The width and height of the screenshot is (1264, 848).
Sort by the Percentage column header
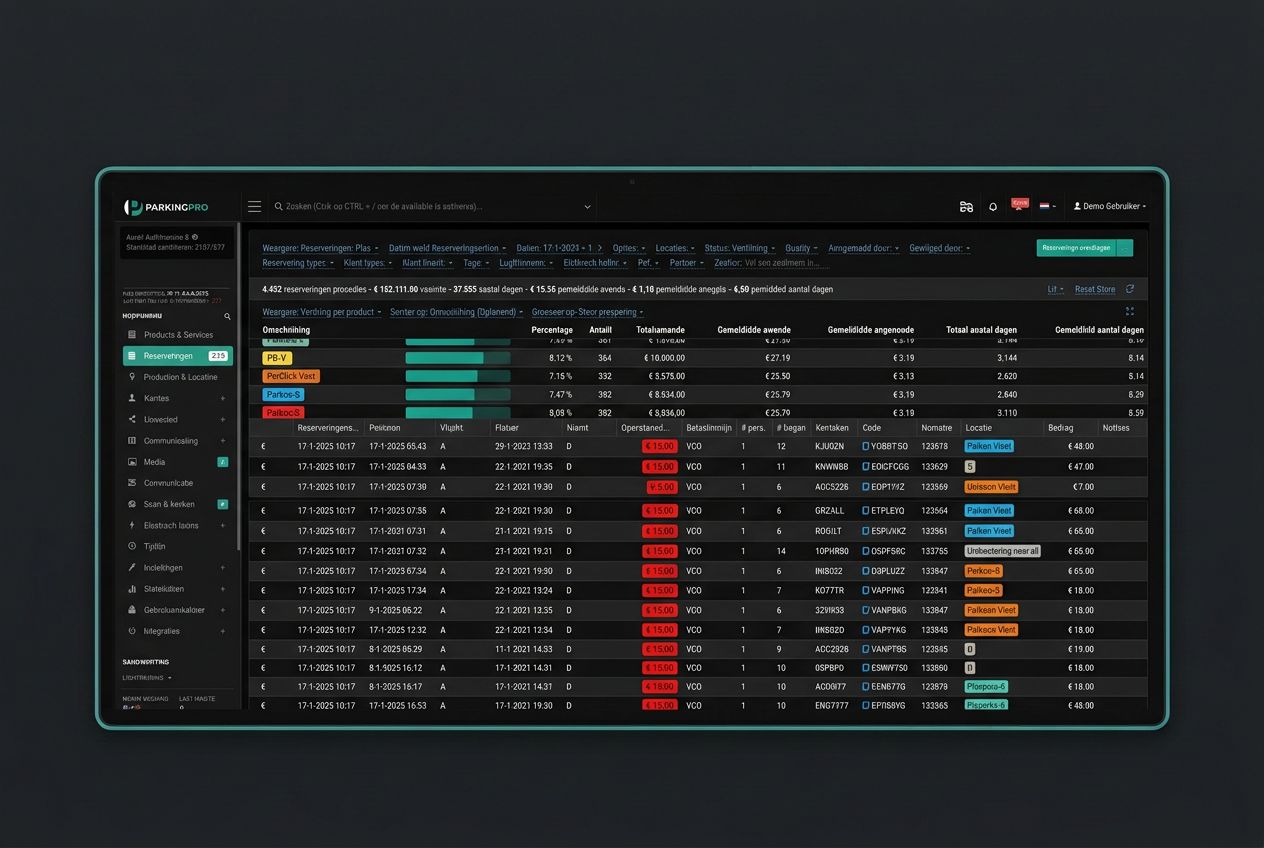pos(552,330)
